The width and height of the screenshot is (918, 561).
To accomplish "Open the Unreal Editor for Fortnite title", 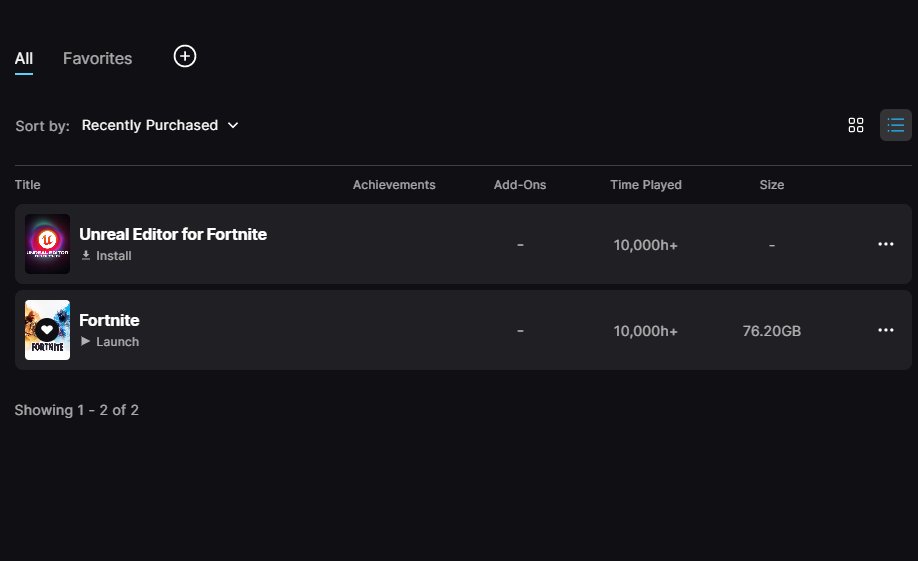I will [173, 234].
